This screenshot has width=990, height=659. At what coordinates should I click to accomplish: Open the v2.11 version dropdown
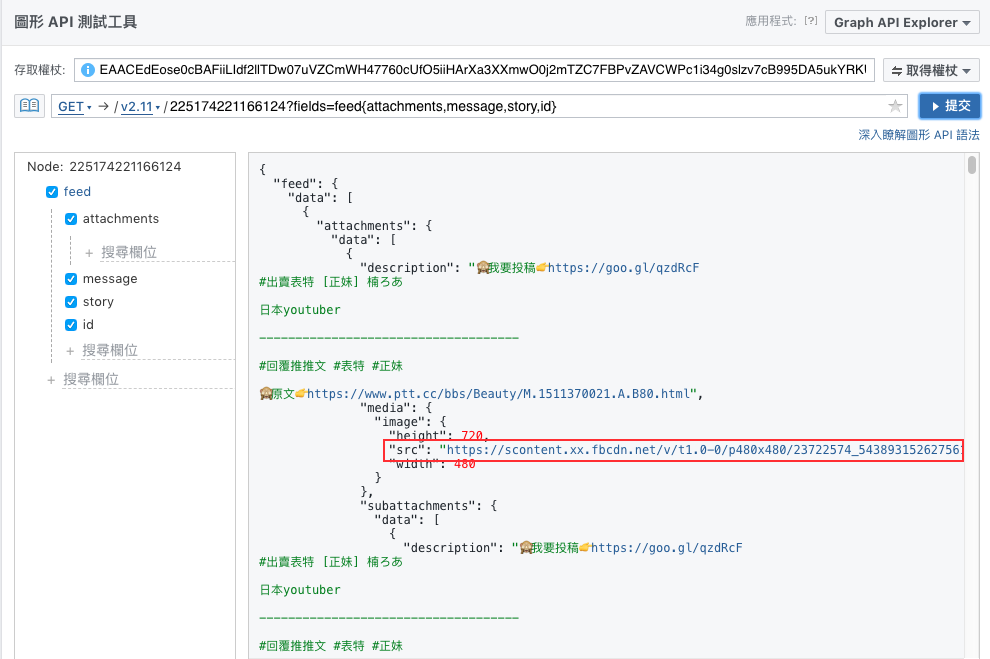tap(140, 107)
